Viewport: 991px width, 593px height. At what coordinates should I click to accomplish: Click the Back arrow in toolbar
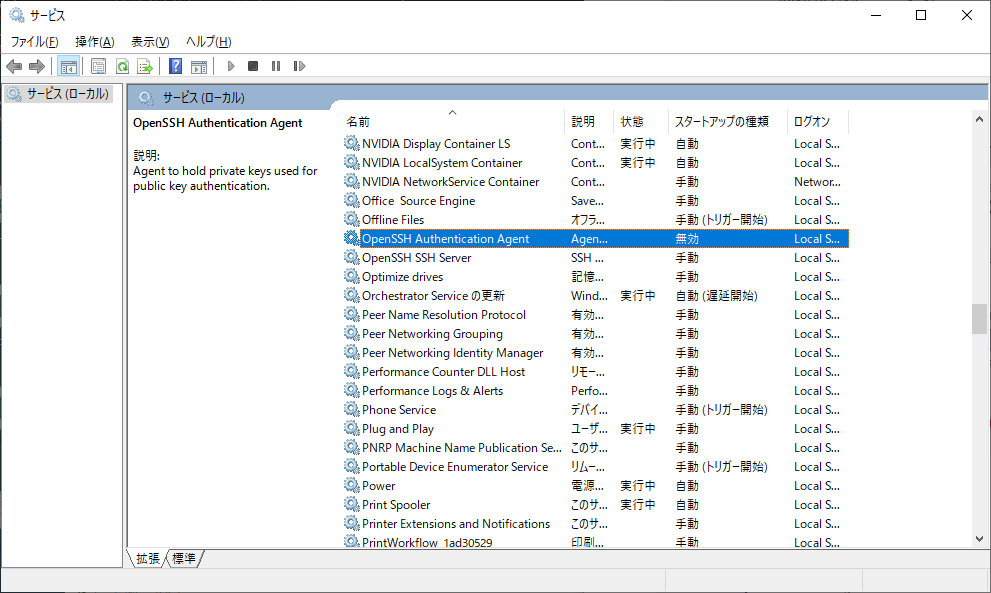click(14, 66)
